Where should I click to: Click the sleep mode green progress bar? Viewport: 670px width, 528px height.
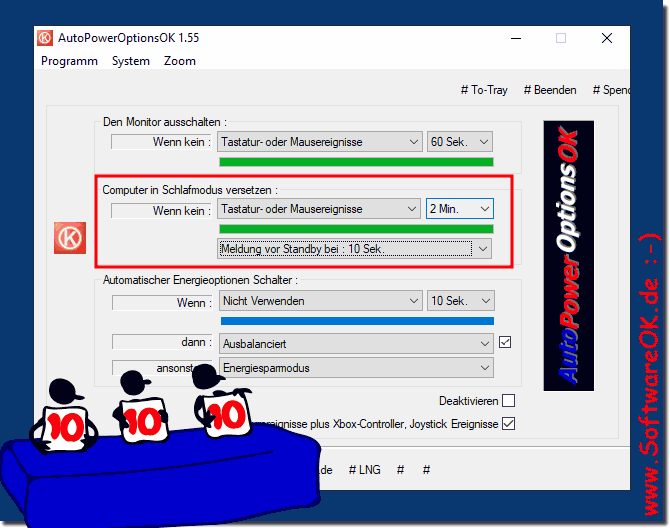[356, 229]
